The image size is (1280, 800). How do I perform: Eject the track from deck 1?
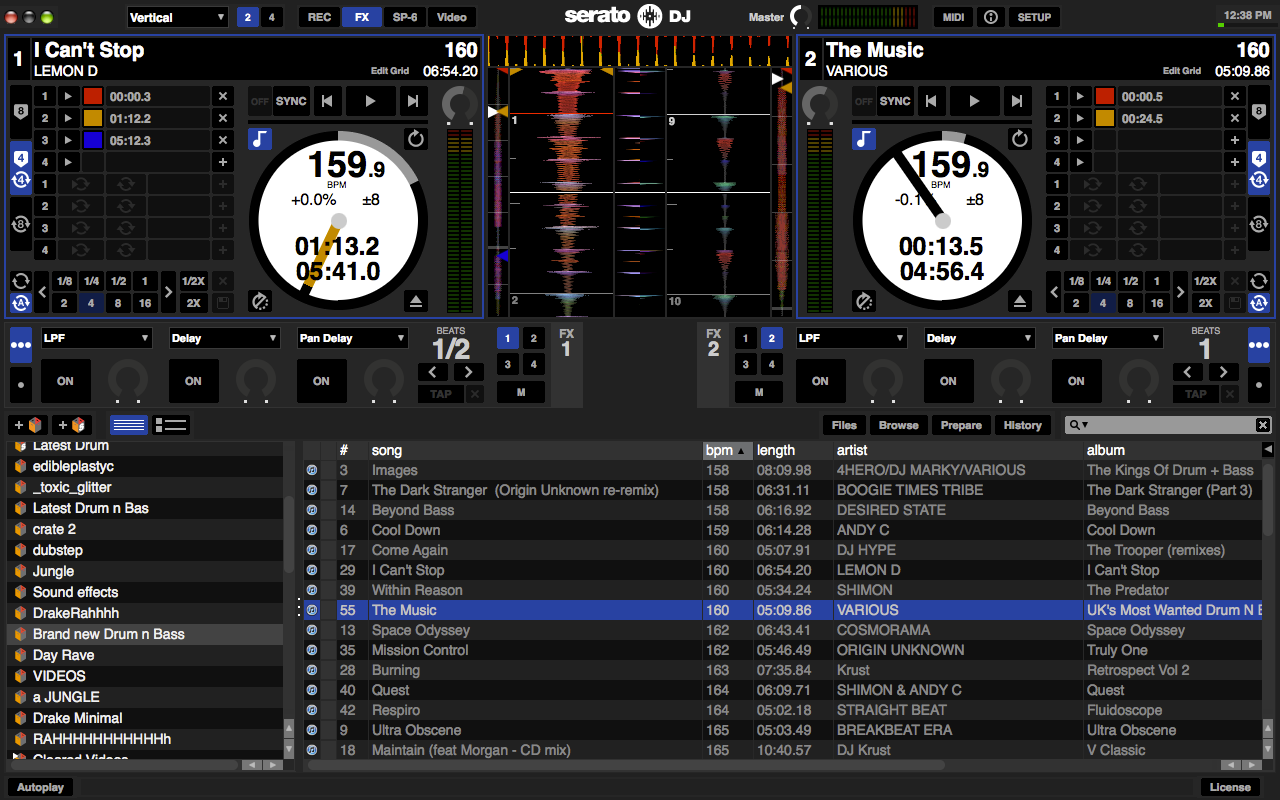coord(416,301)
